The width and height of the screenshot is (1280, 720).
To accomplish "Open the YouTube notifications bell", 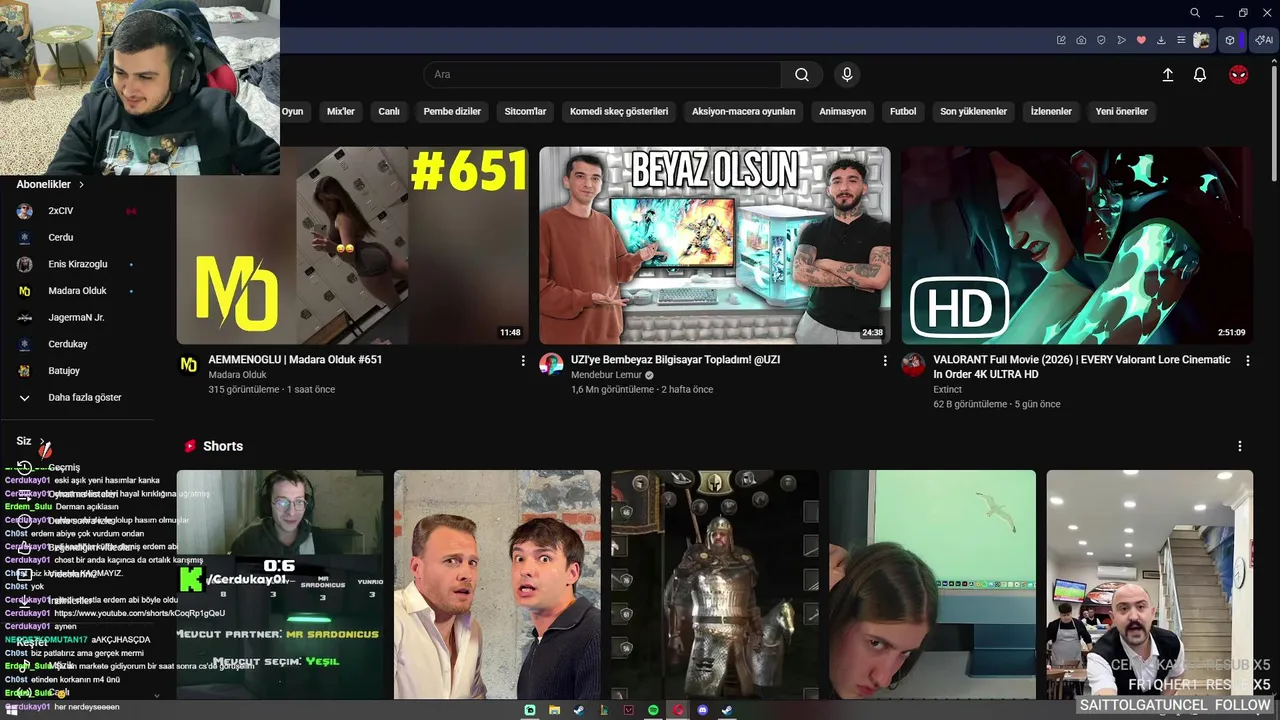I will [1200, 75].
